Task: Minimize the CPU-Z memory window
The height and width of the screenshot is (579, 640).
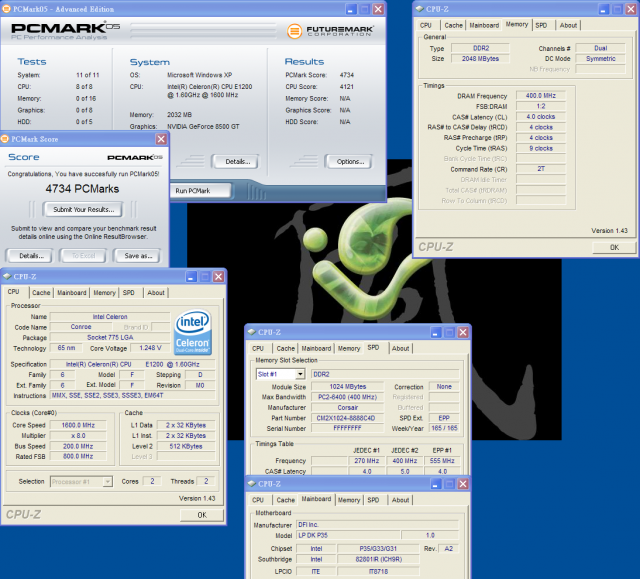Action: [x=604, y=9]
